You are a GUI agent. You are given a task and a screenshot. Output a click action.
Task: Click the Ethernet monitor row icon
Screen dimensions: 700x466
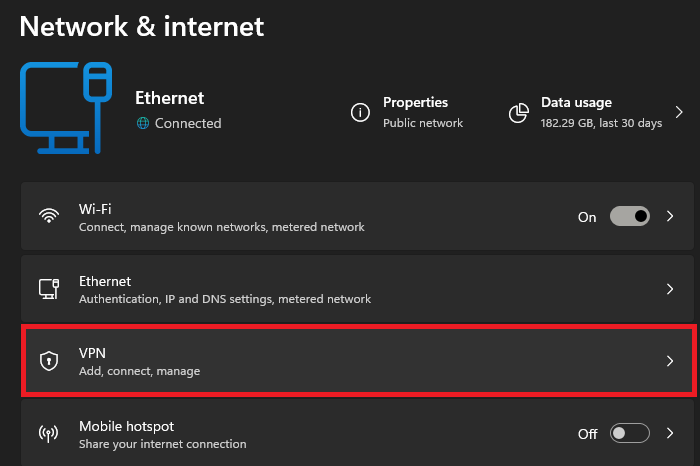(48, 289)
